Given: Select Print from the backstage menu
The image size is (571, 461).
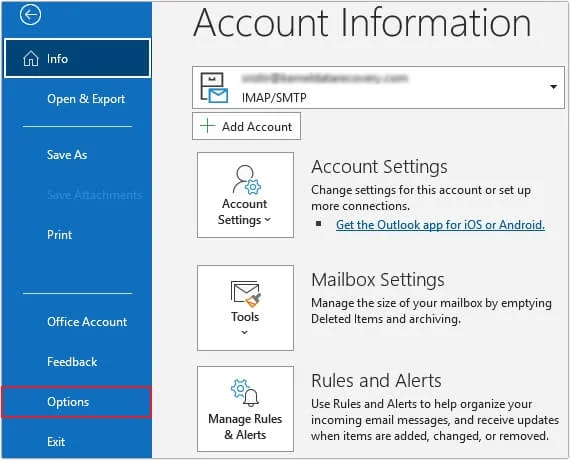Looking at the screenshot, I should pyautogui.click(x=59, y=235).
